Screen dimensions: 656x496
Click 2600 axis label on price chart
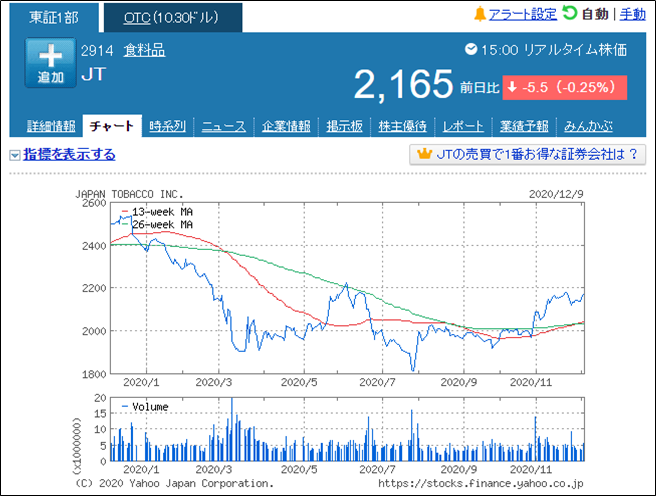click(x=94, y=203)
